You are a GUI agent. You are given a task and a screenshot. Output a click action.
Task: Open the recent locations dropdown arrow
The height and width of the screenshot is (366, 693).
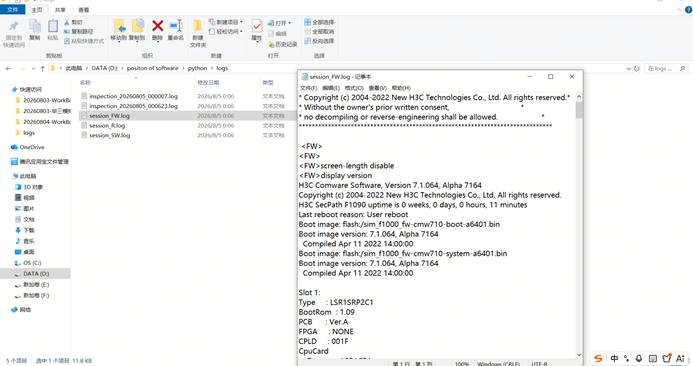[x=34, y=69]
